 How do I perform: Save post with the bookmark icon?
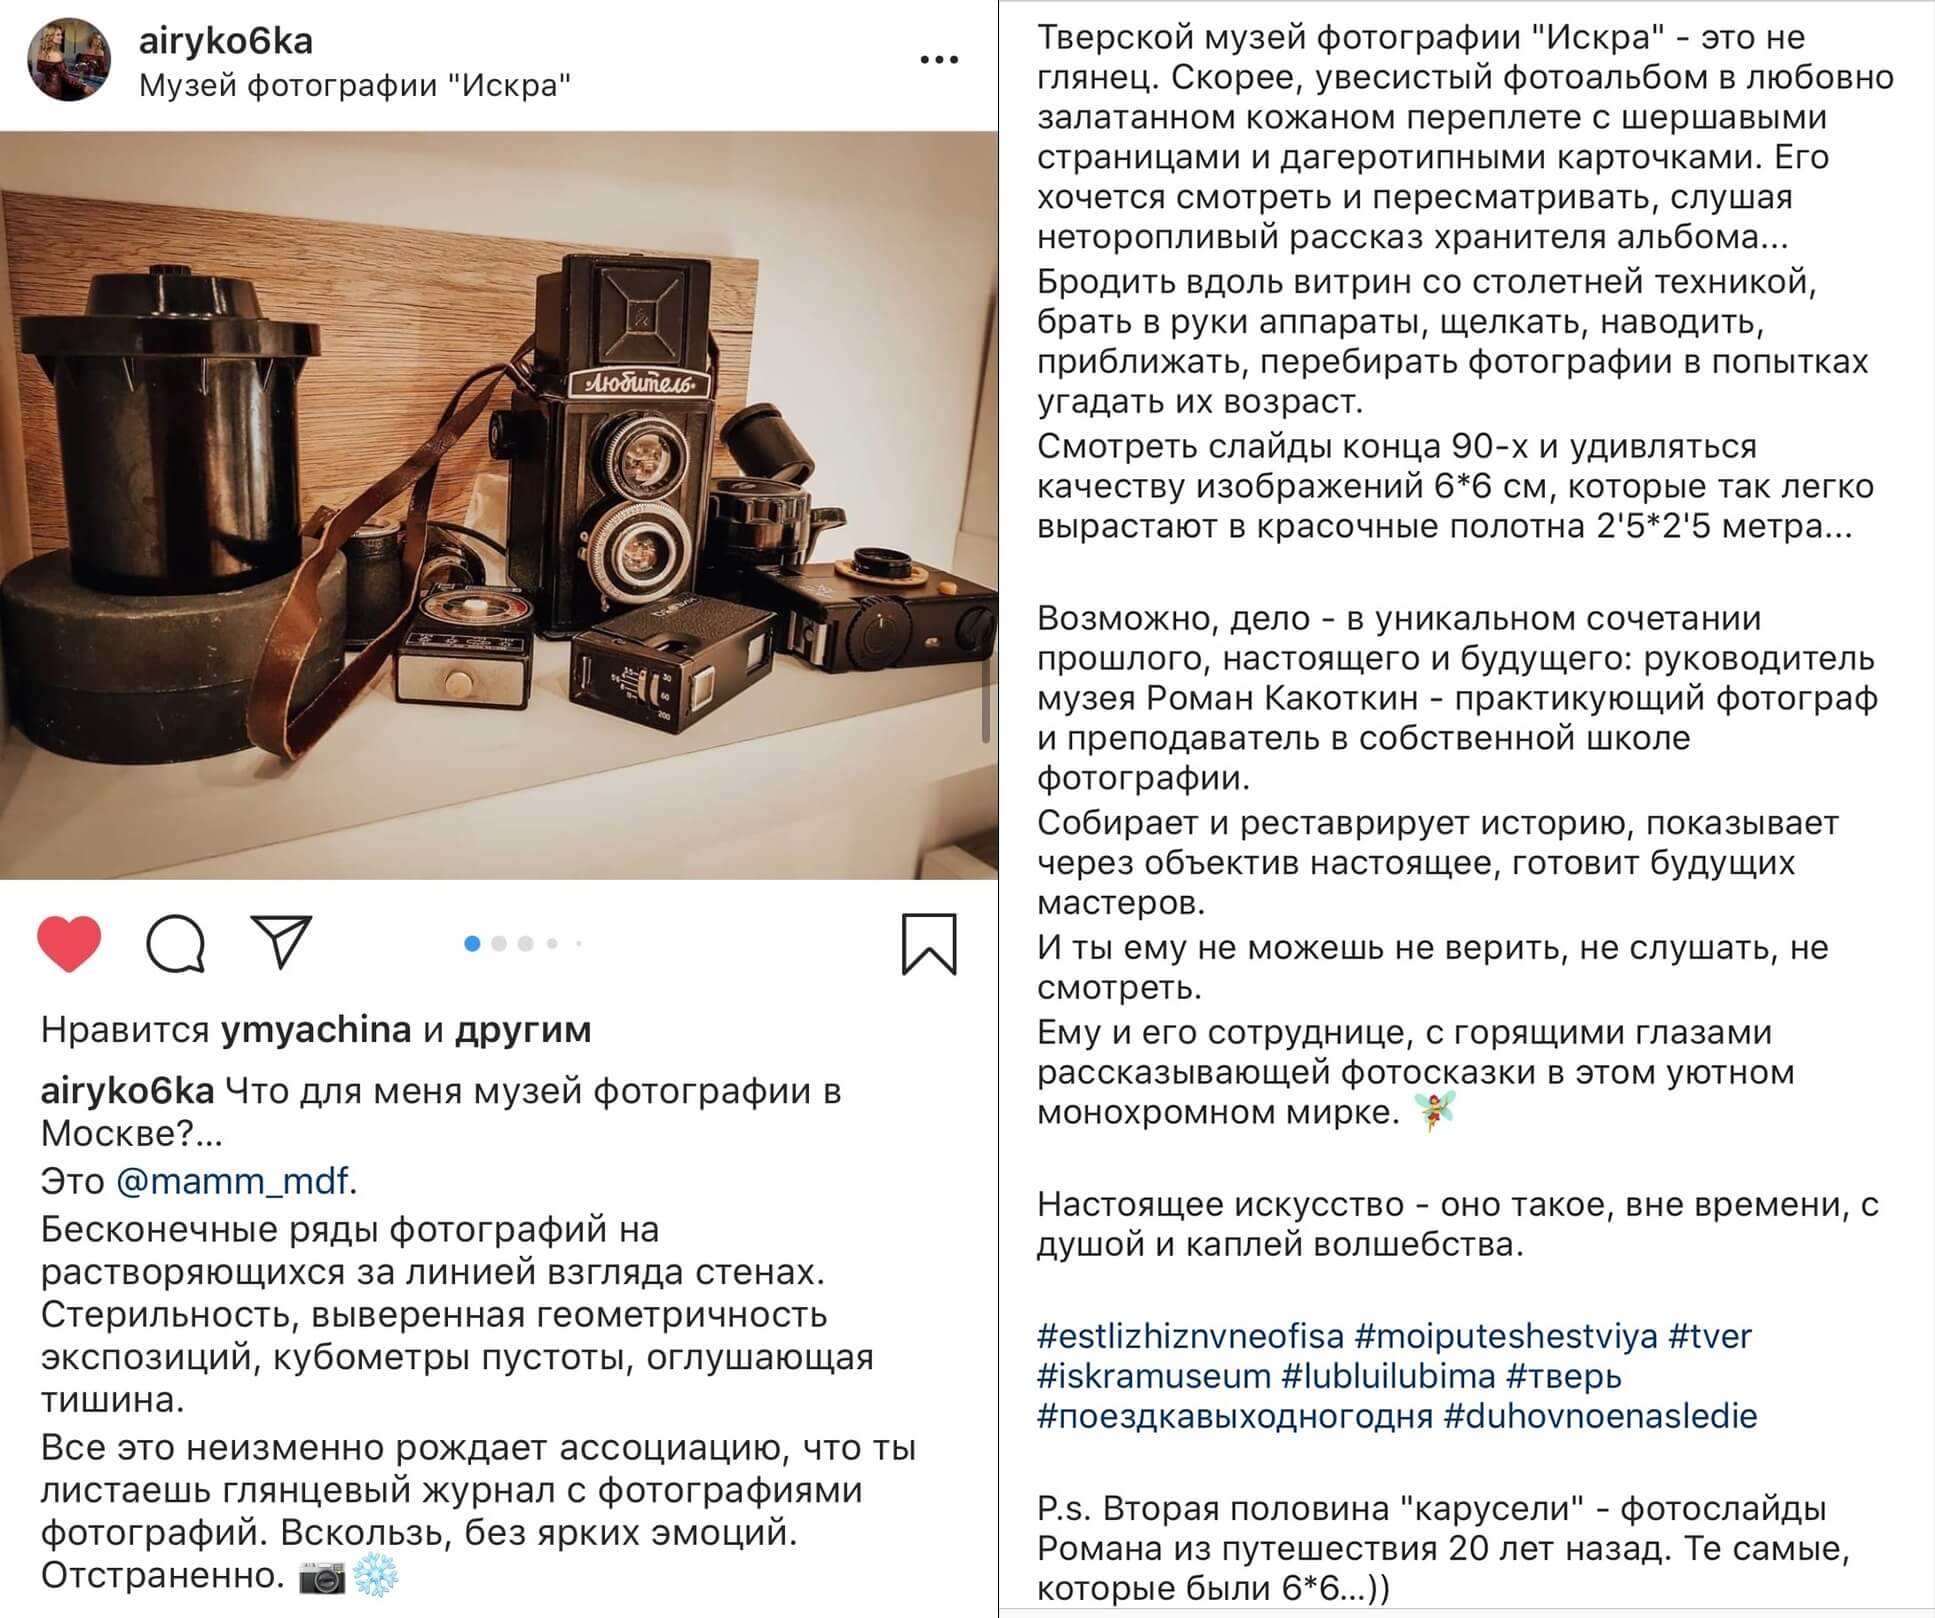pyautogui.click(x=929, y=943)
